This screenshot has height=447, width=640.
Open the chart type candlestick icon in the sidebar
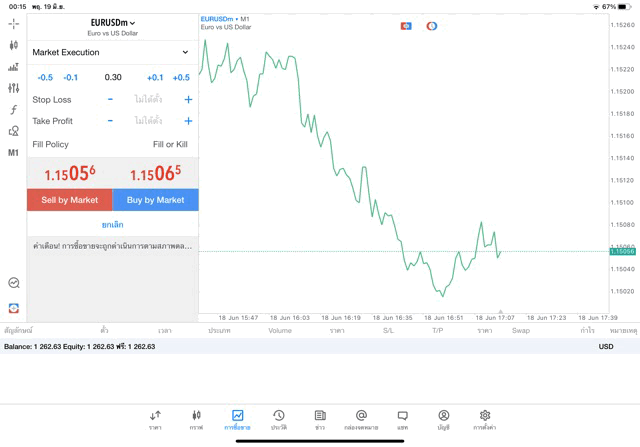tap(13, 45)
